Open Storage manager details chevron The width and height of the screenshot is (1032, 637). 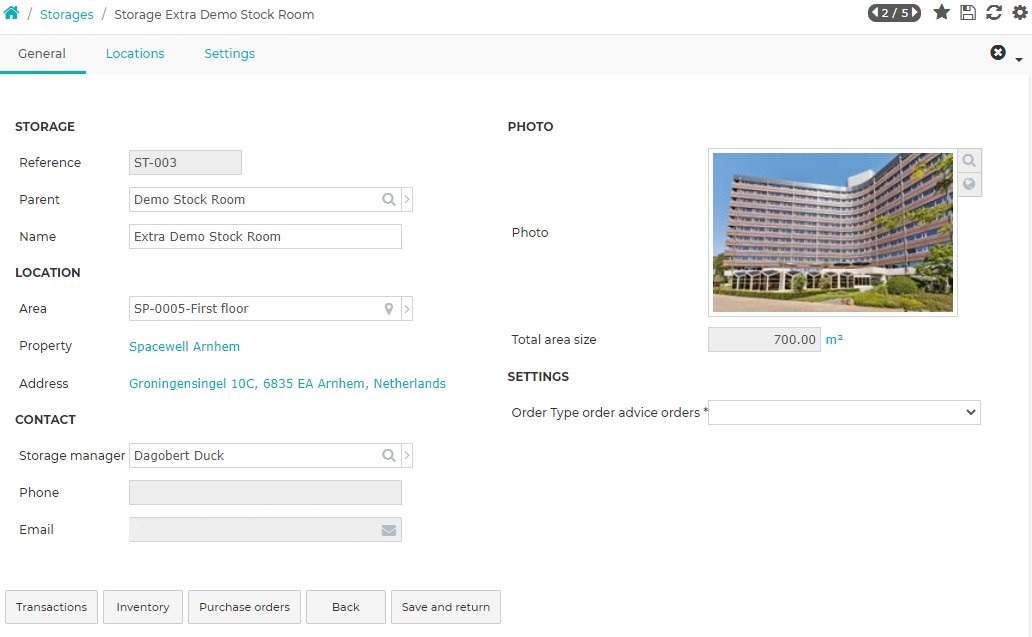coord(407,455)
